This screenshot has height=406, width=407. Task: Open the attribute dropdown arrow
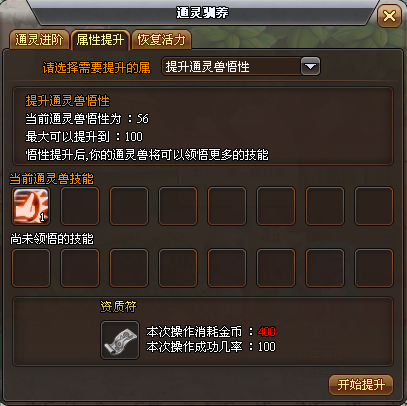click(x=310, y=66)
